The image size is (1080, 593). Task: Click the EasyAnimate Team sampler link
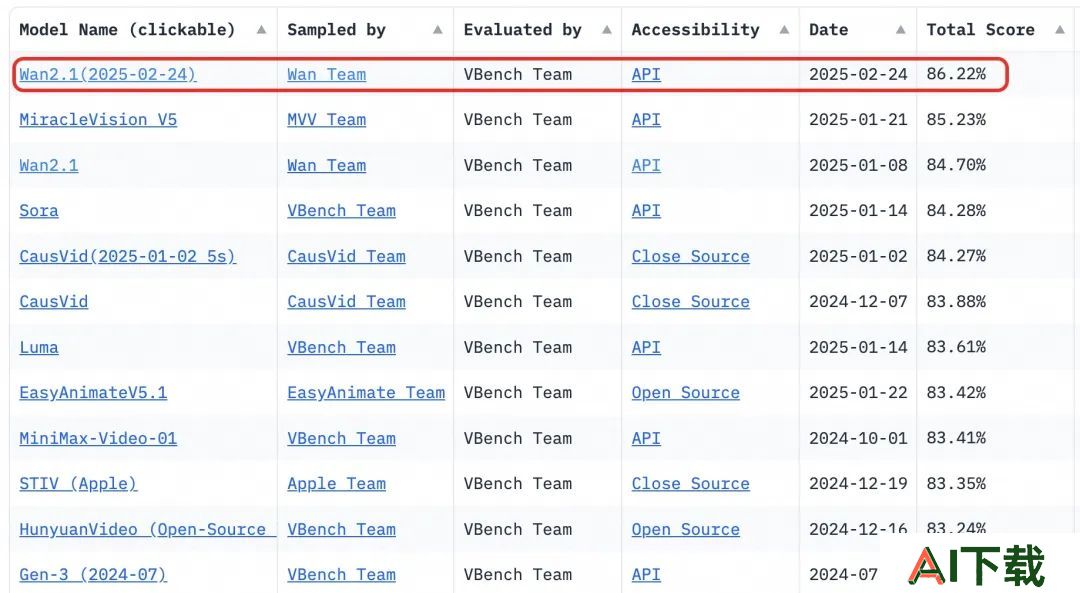[x=366, y=393]
